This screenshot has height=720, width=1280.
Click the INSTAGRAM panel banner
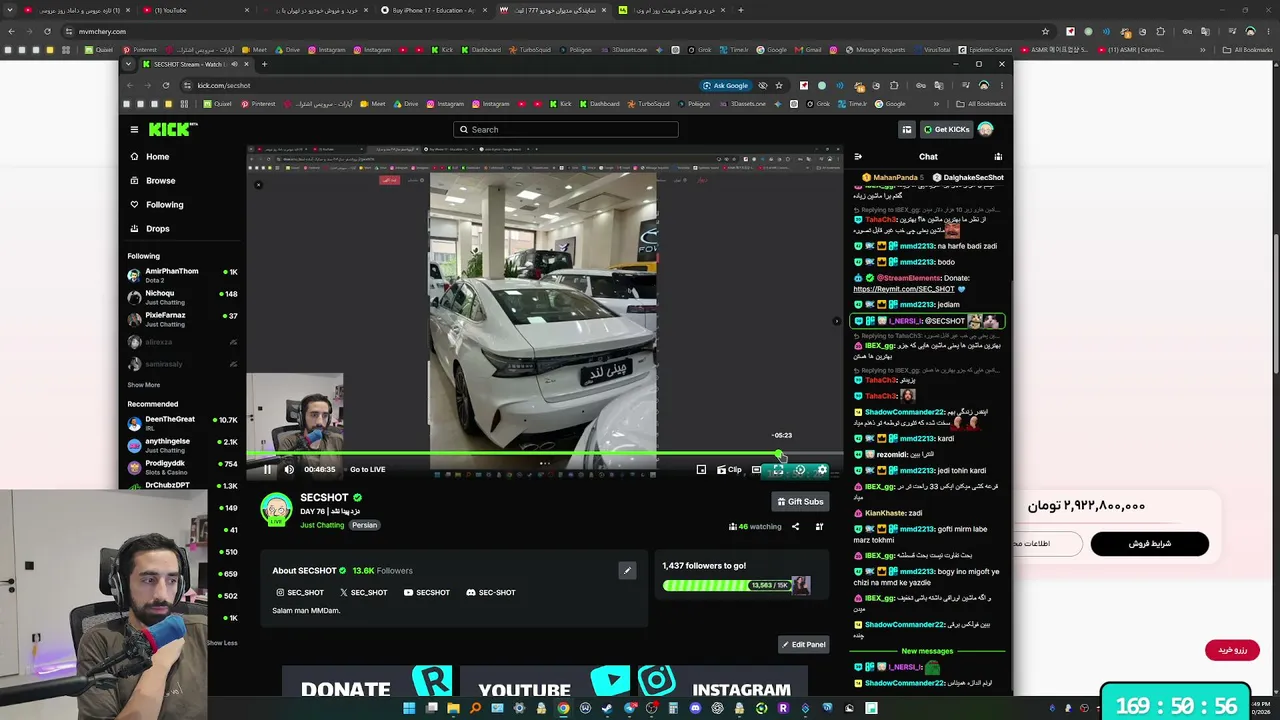(722, 682)
